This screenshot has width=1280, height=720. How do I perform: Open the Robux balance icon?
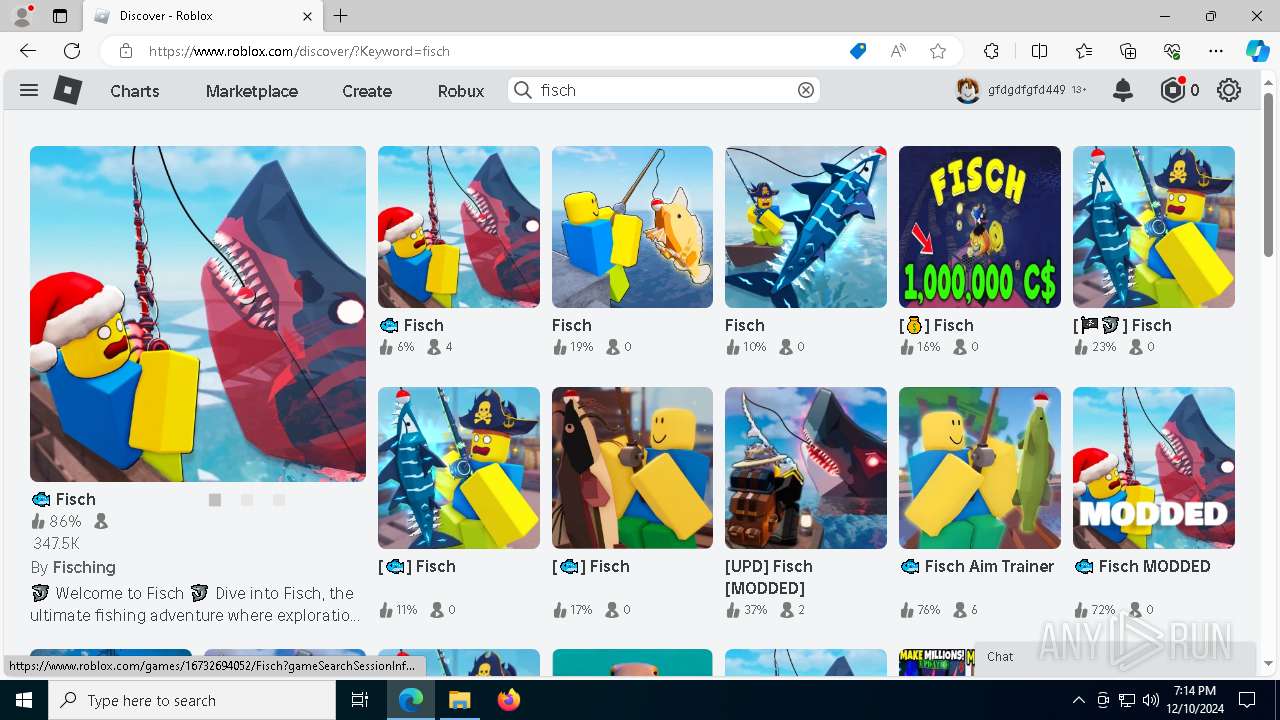coord(1173,90)
